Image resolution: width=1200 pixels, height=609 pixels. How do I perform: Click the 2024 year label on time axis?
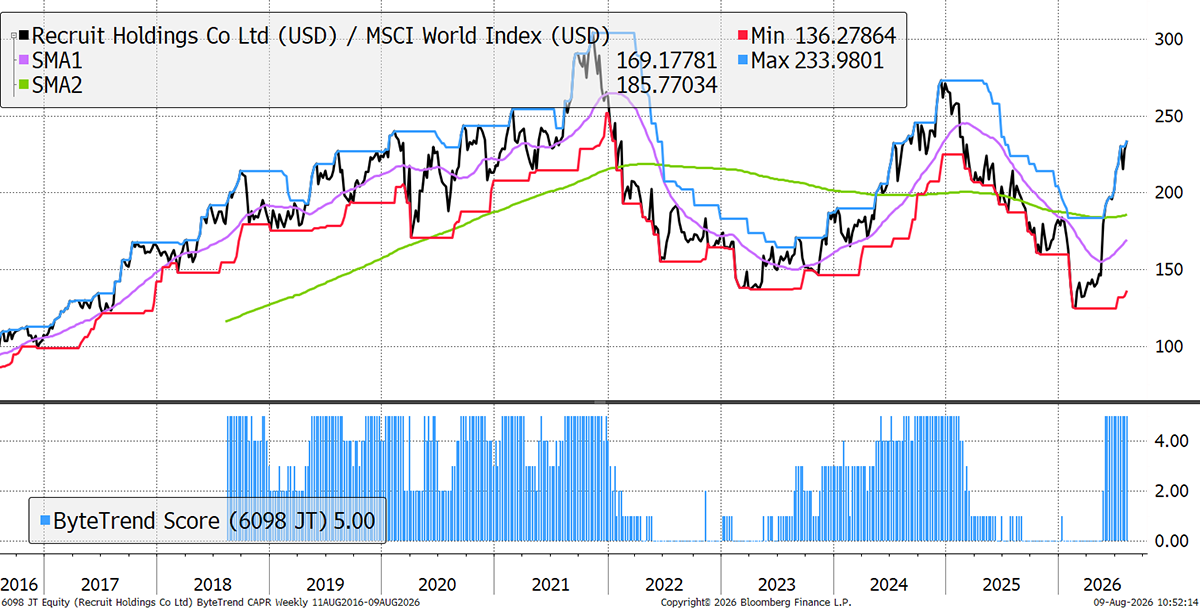(891, 583)
